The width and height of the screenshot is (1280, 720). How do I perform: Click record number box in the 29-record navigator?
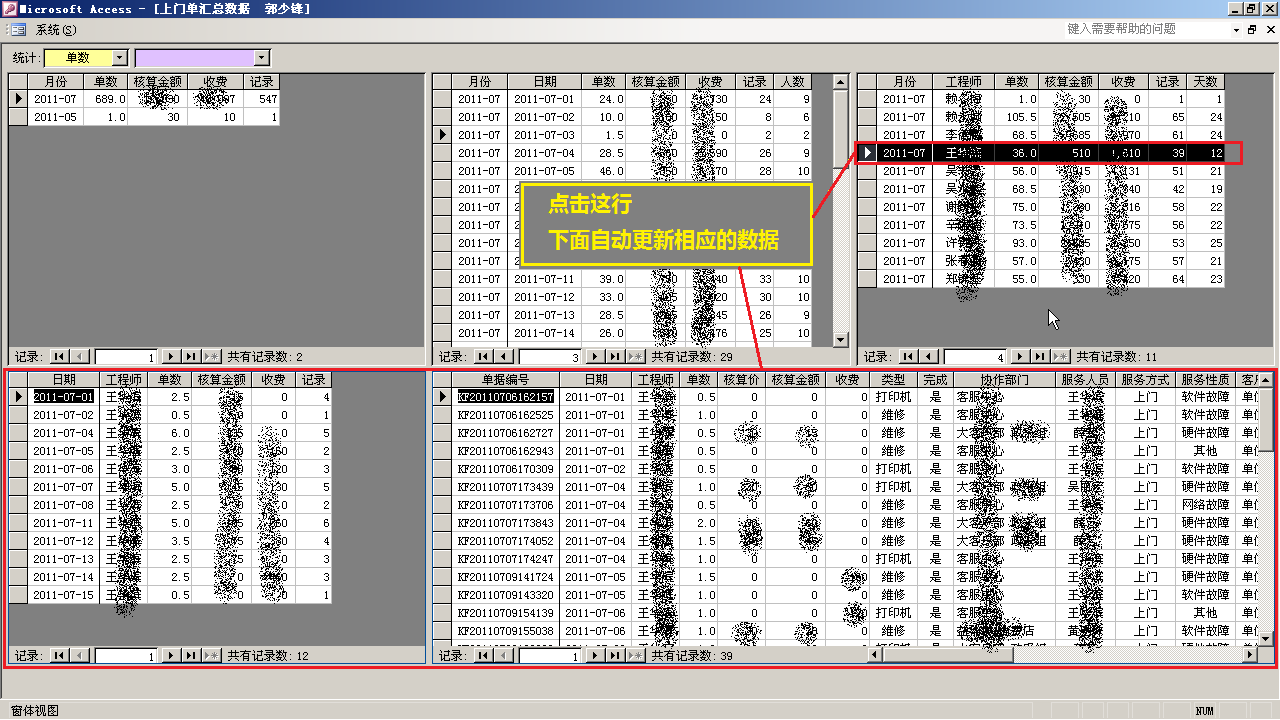(549, 357)
